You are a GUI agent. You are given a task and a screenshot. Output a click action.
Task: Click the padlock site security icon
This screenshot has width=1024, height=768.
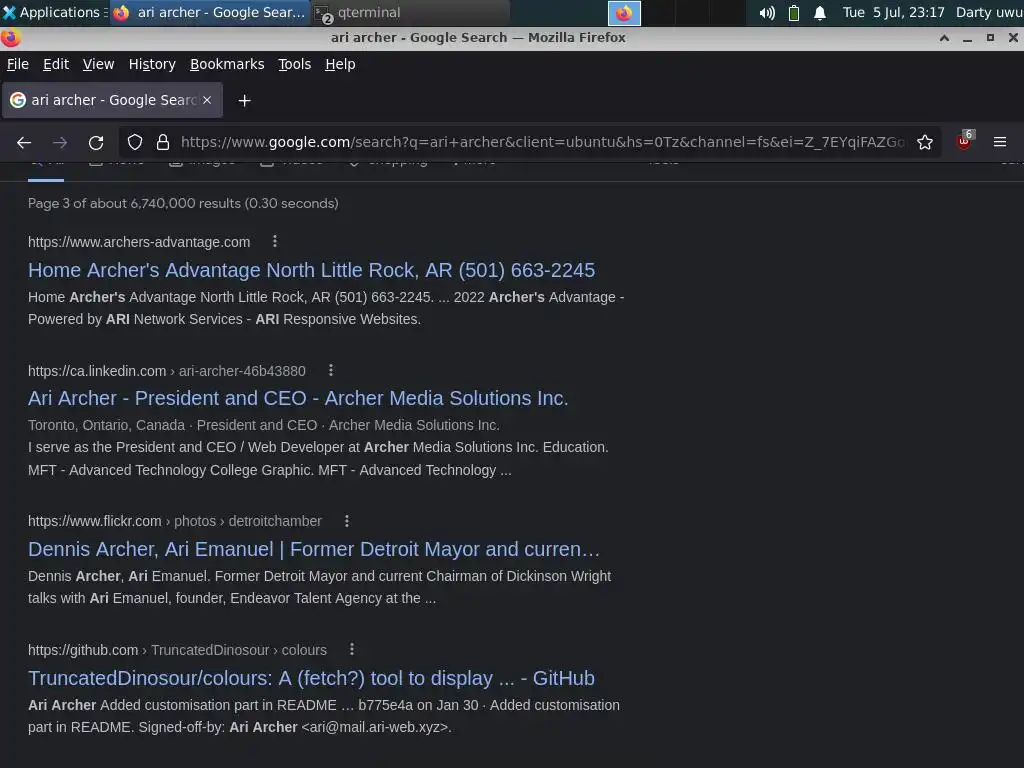click(x=163, y=142)
